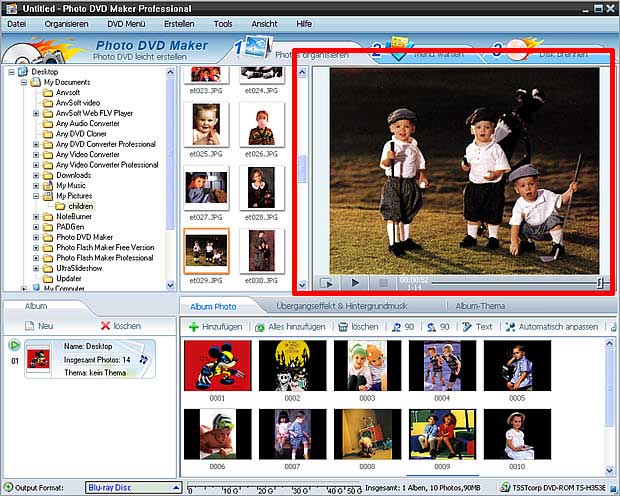Image resolution: width=620 pixels, height=496 pixels.
Task: Expand the Photo DVD Maker folder node
Action: click(36, 237)
